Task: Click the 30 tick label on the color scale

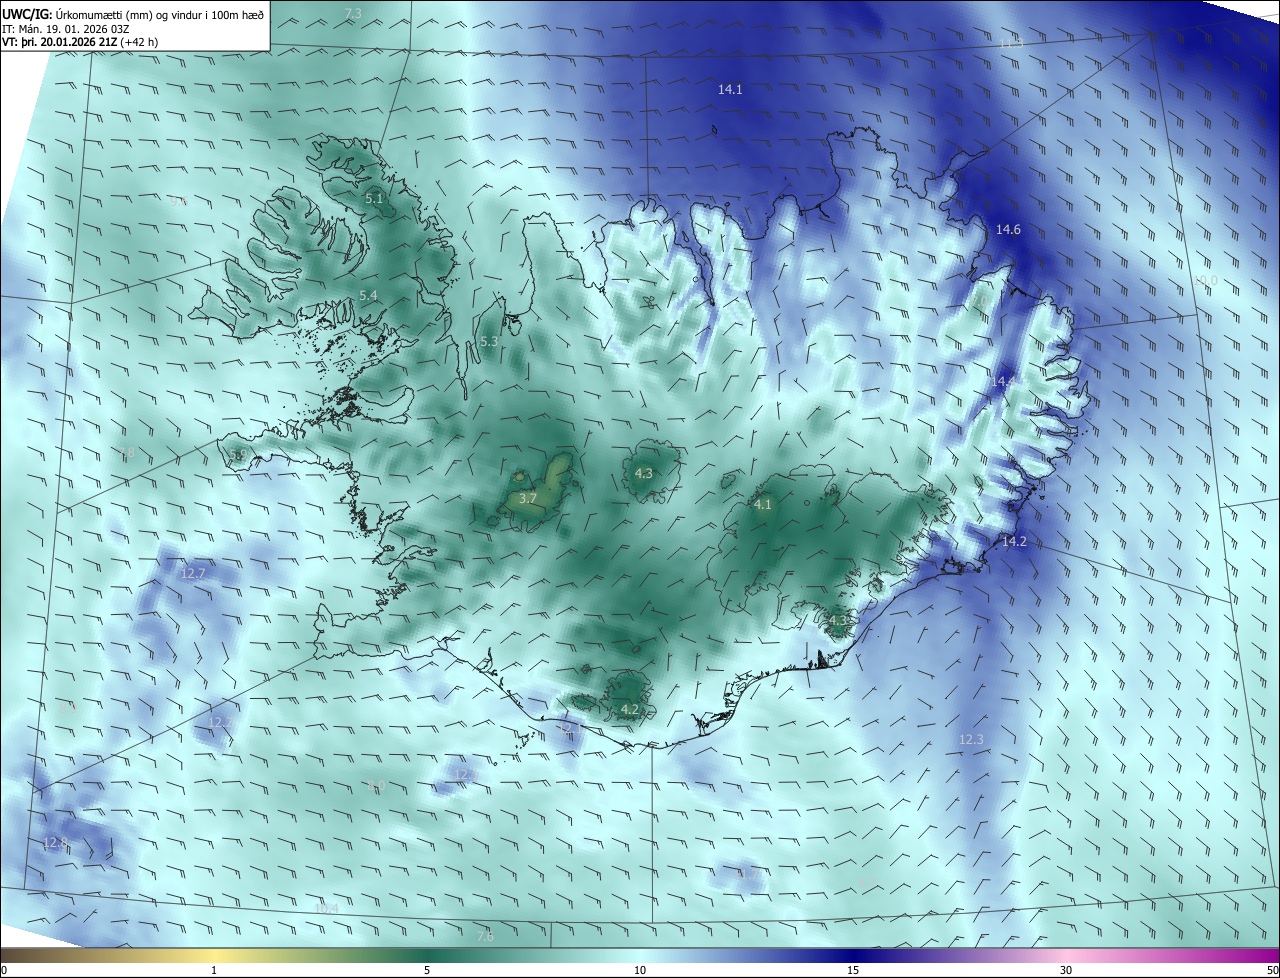Action: [x=1066, y=970]
